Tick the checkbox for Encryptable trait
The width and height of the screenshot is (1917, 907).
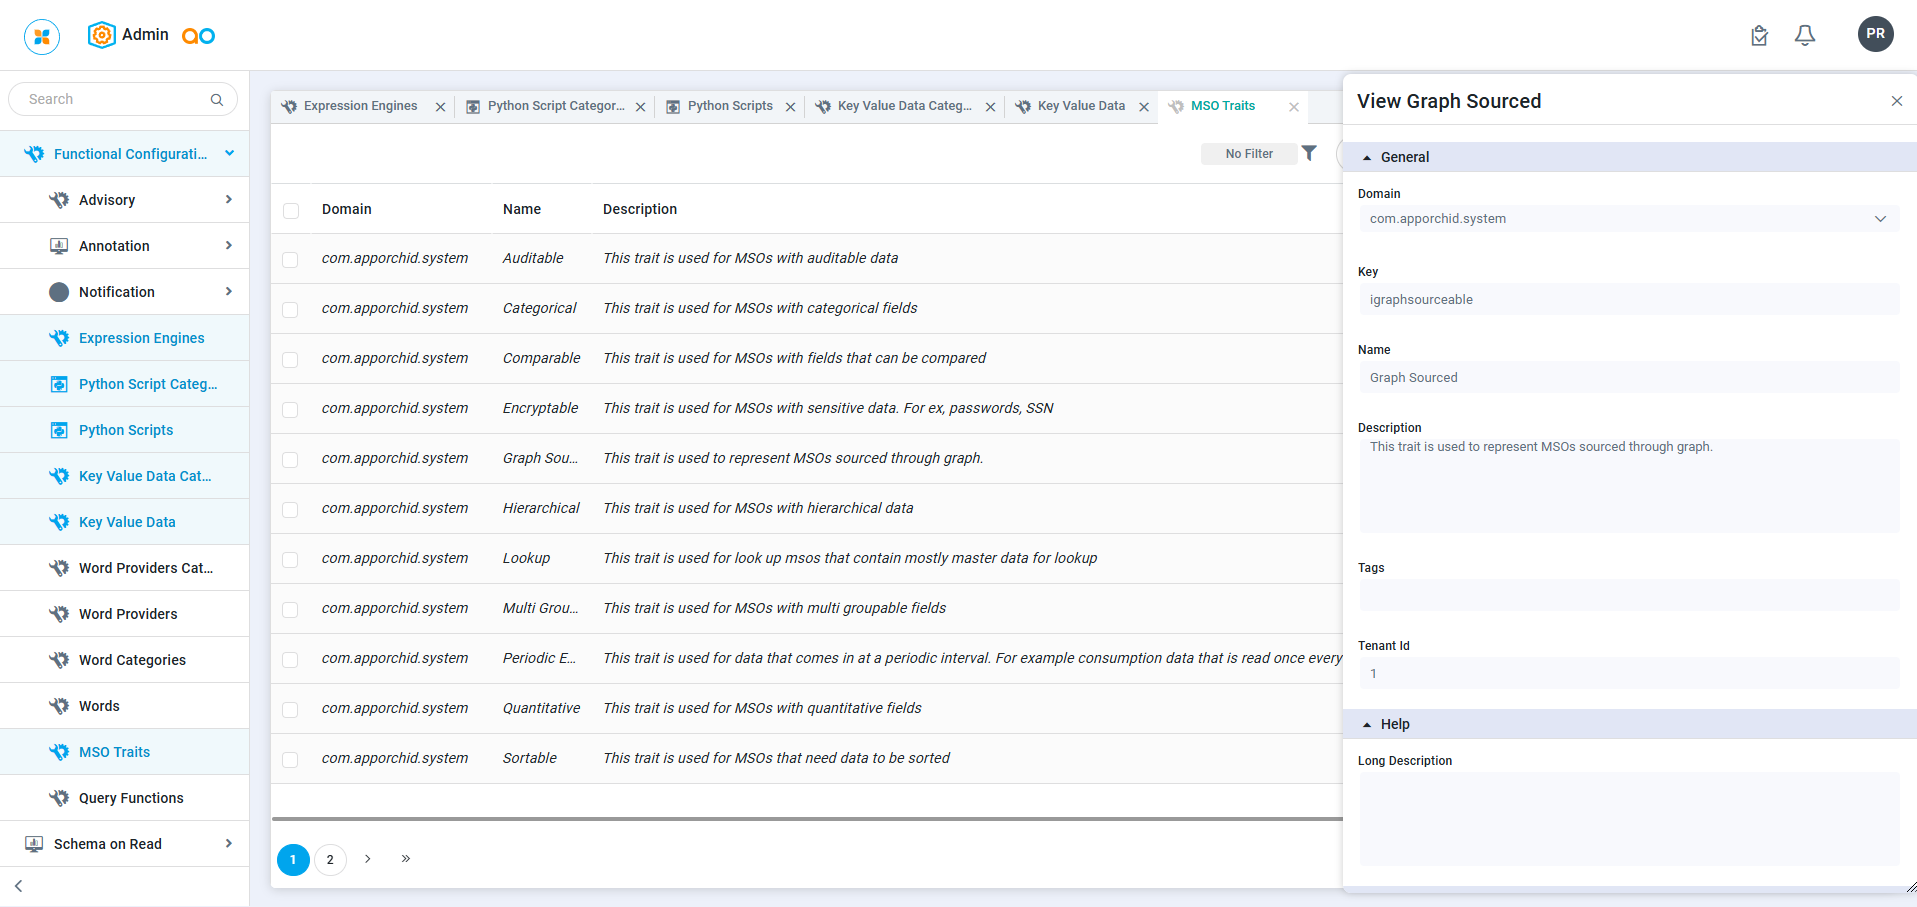coord(291,410)
